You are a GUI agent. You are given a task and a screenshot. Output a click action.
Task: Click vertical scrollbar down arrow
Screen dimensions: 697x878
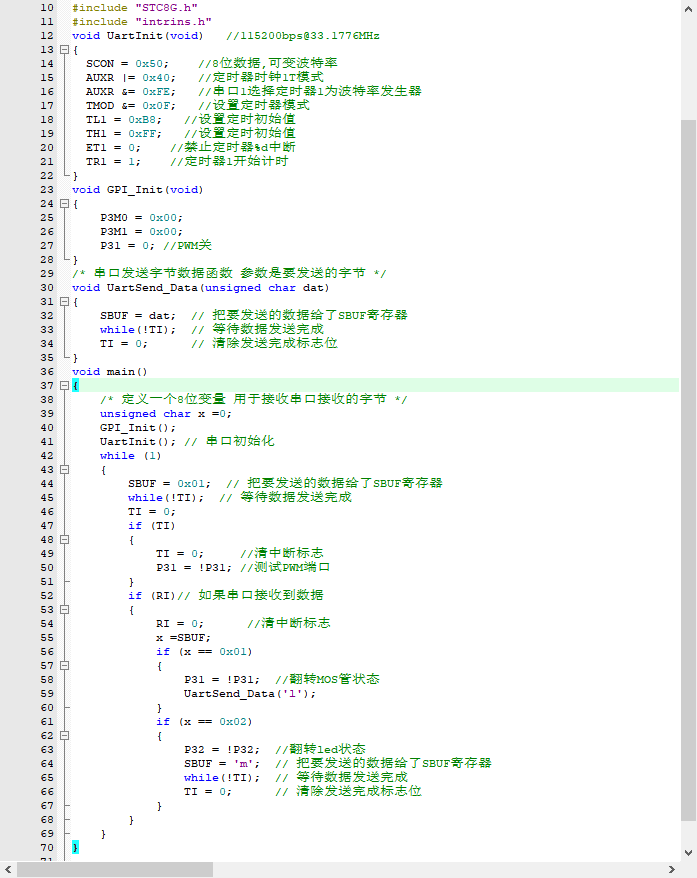[x=689, y=853]
